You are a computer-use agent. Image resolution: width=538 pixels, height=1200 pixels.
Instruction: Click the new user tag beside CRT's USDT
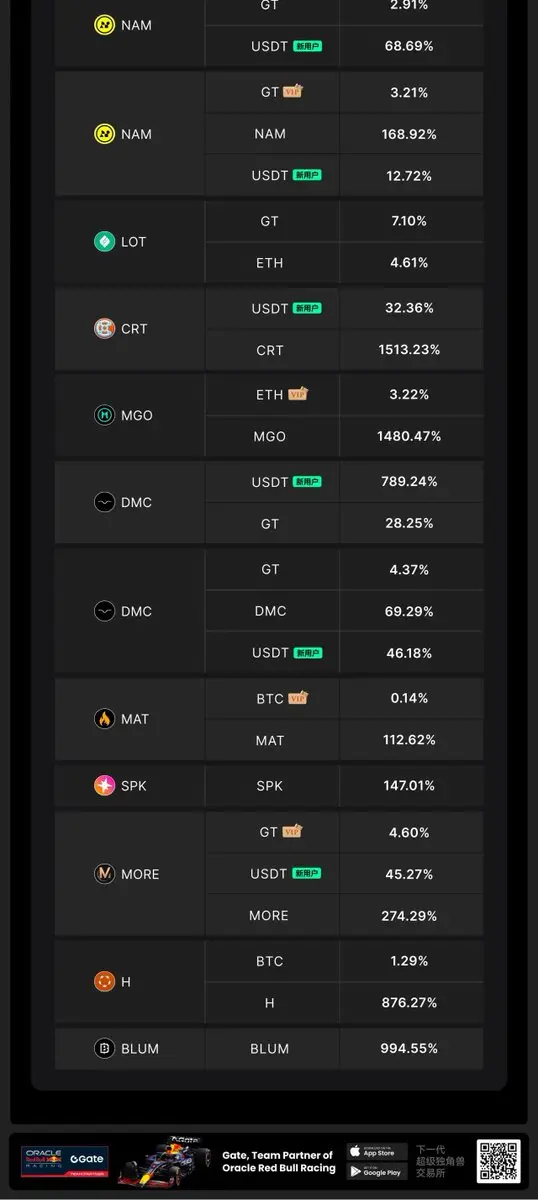point(307,308)
